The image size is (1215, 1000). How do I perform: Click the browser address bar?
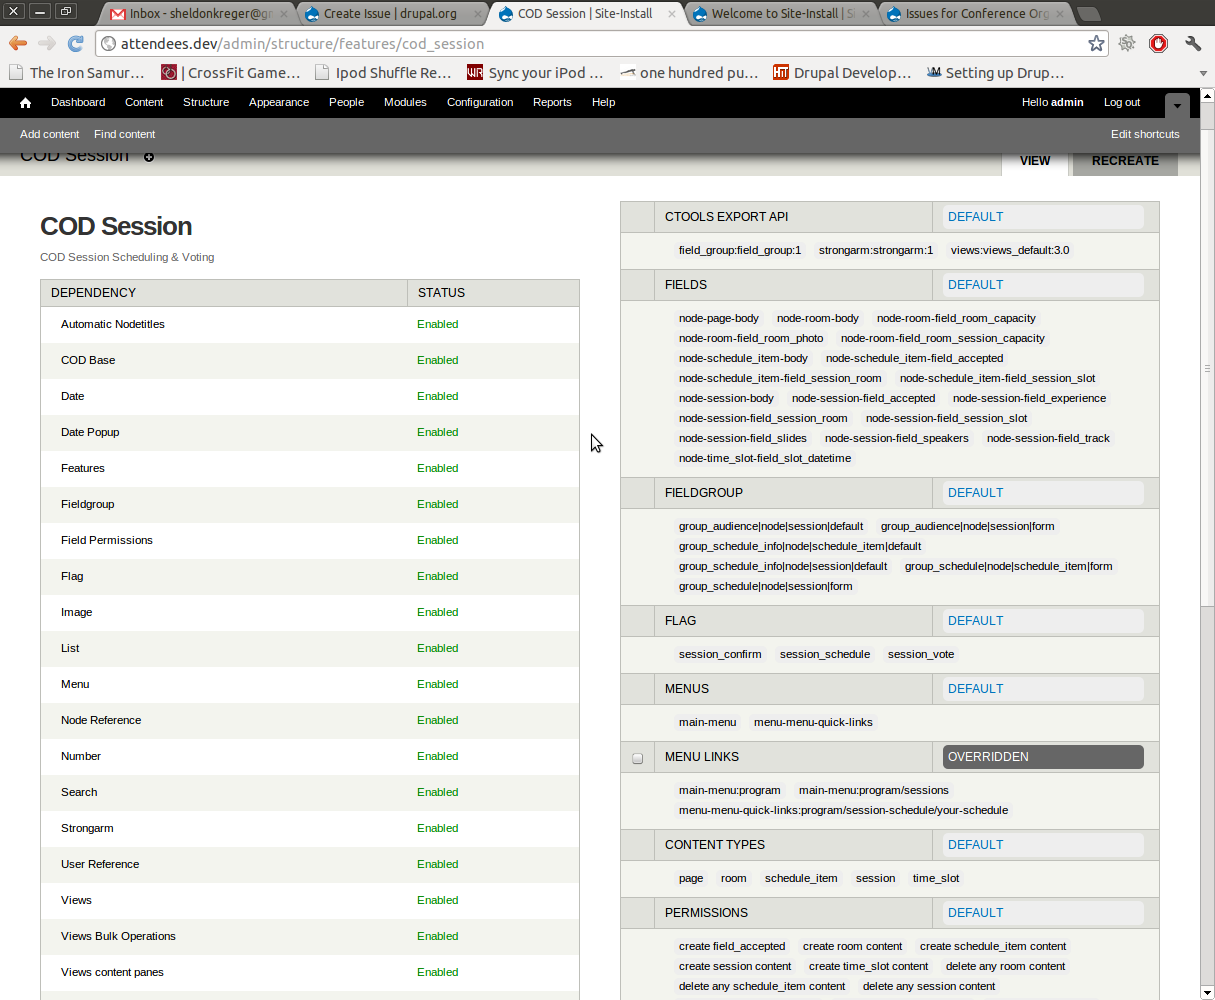[600, 44]
